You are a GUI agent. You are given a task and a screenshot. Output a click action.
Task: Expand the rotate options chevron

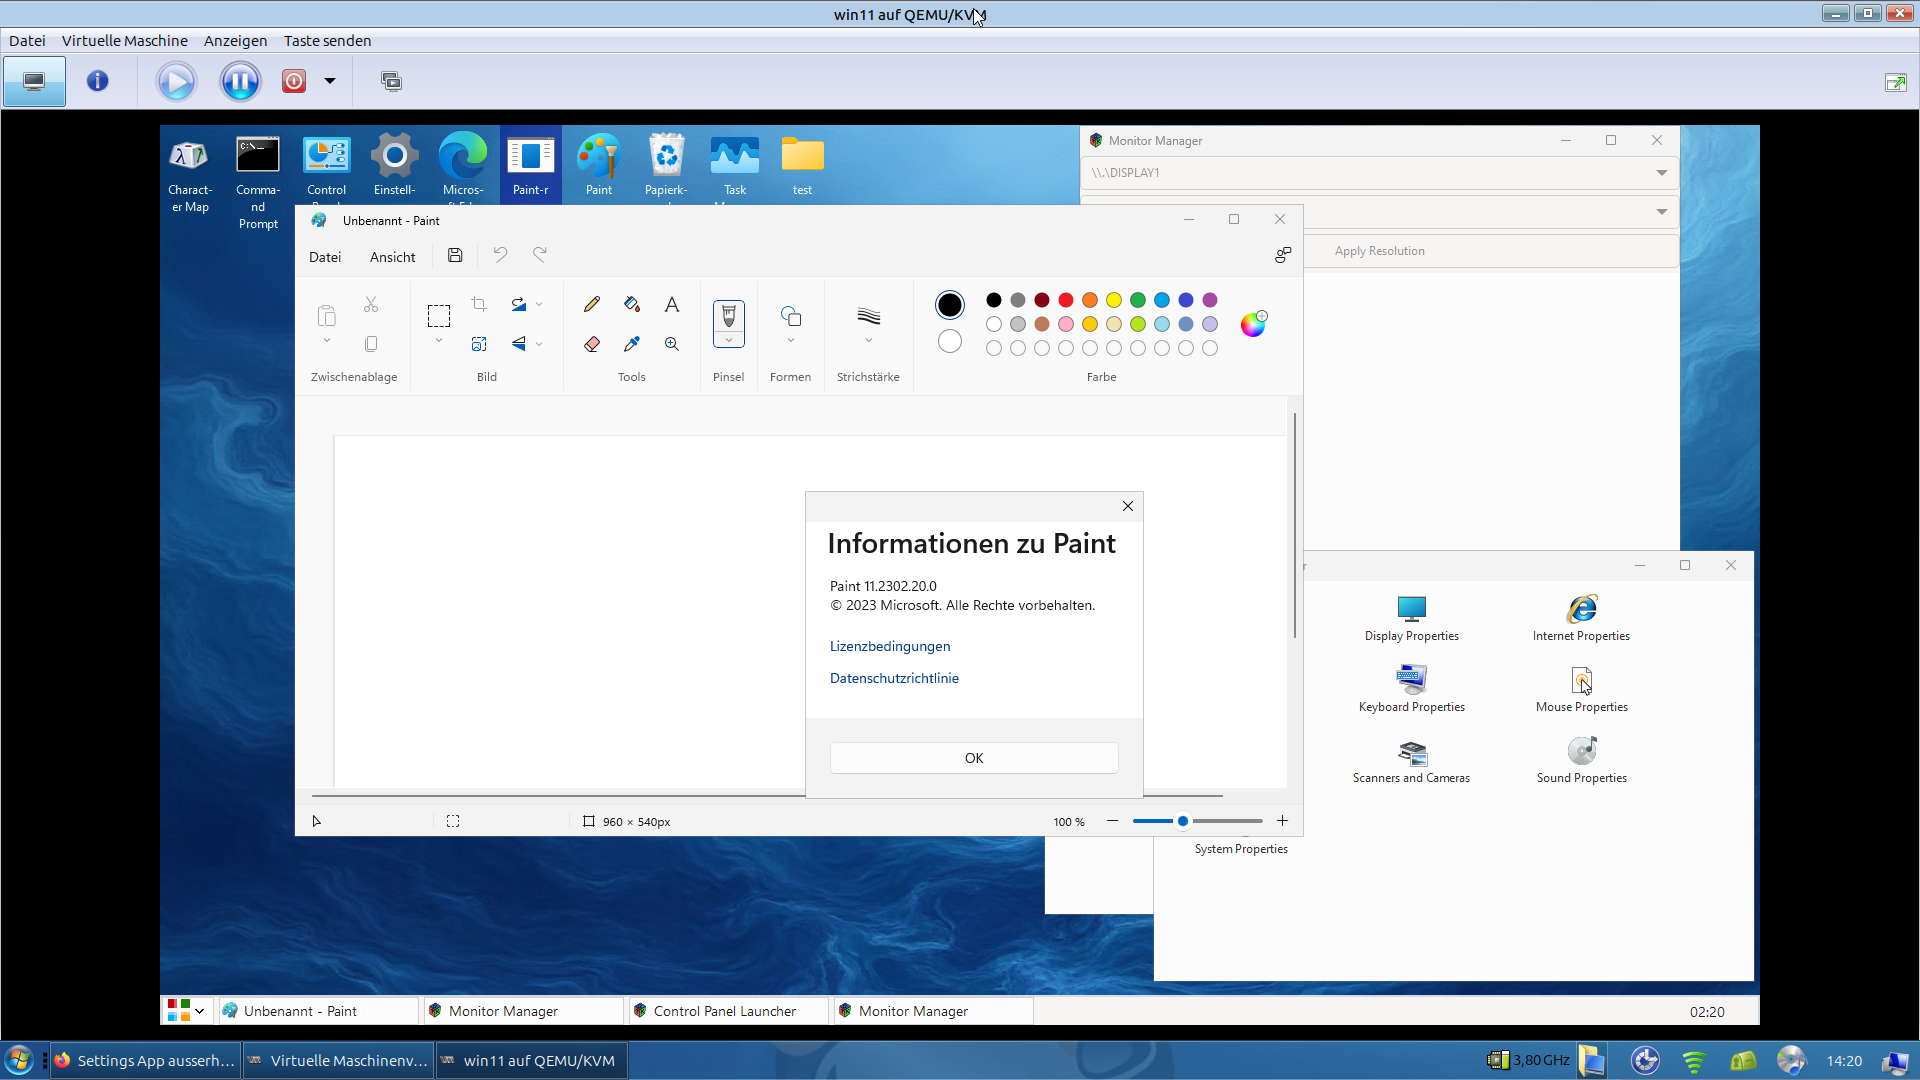tap(539, 304)
